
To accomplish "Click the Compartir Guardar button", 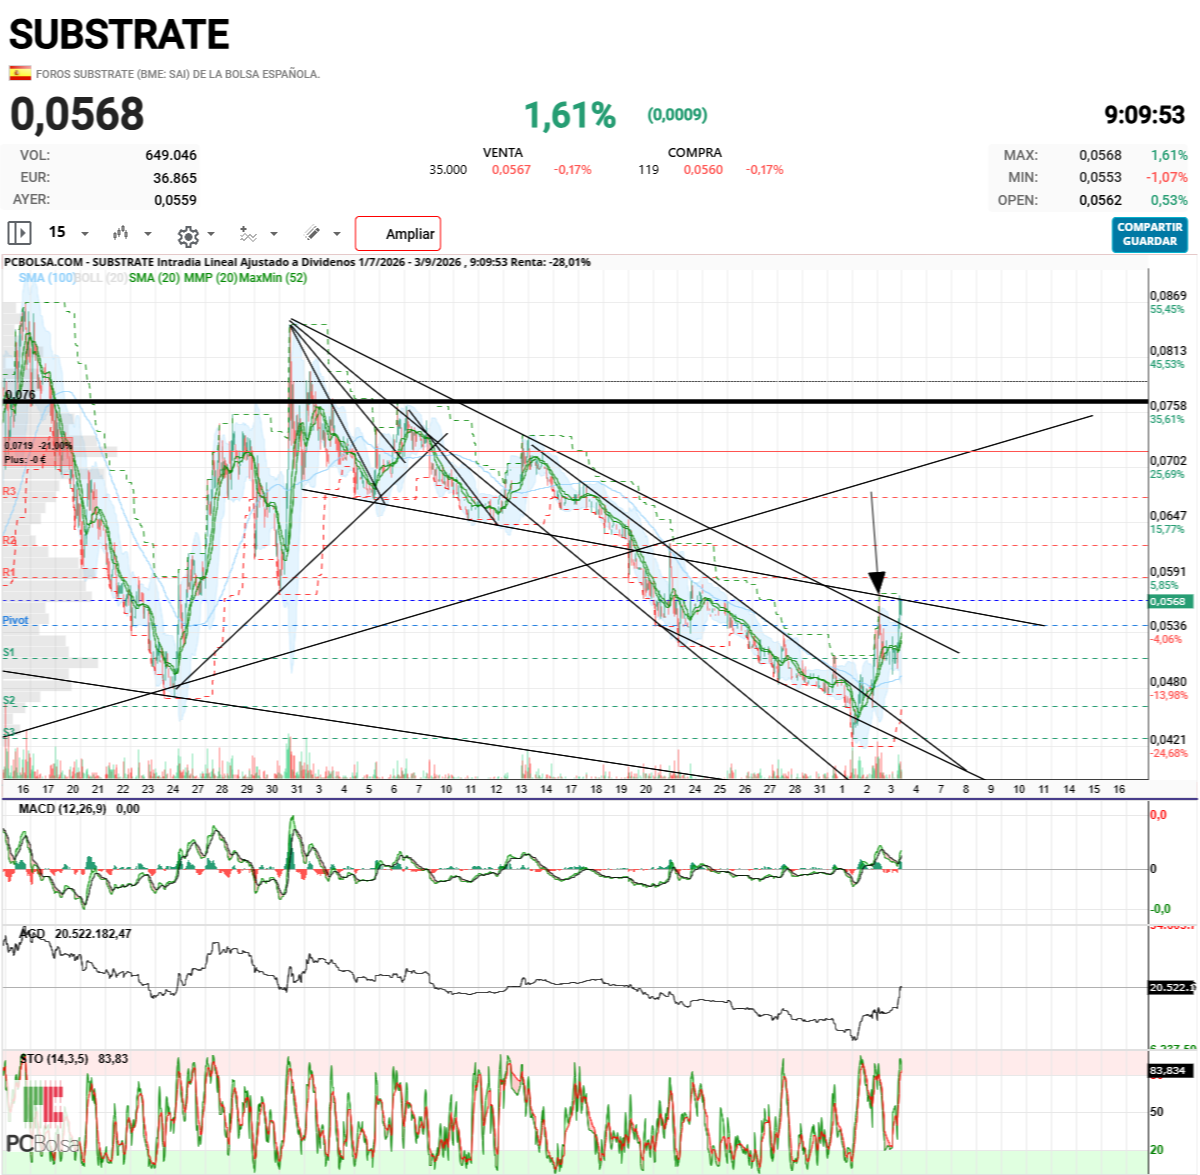I will pos(1150,234).
